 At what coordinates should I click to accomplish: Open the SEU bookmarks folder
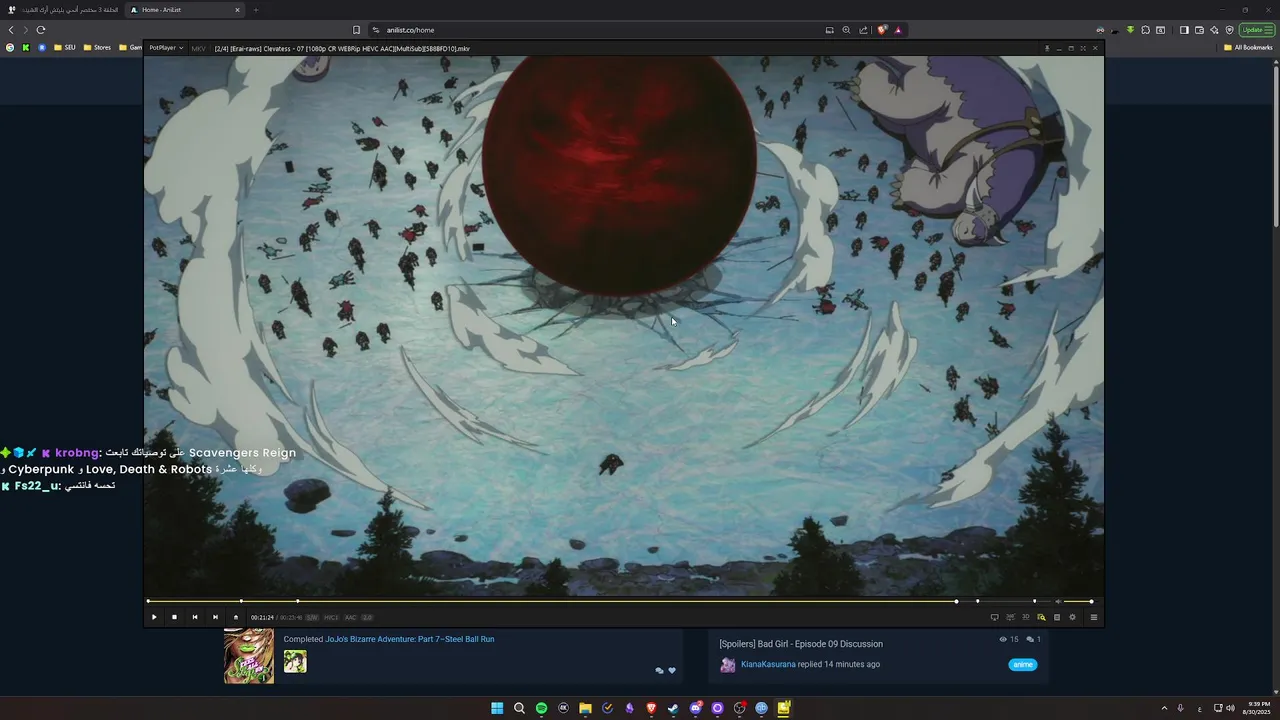[64, 47]
